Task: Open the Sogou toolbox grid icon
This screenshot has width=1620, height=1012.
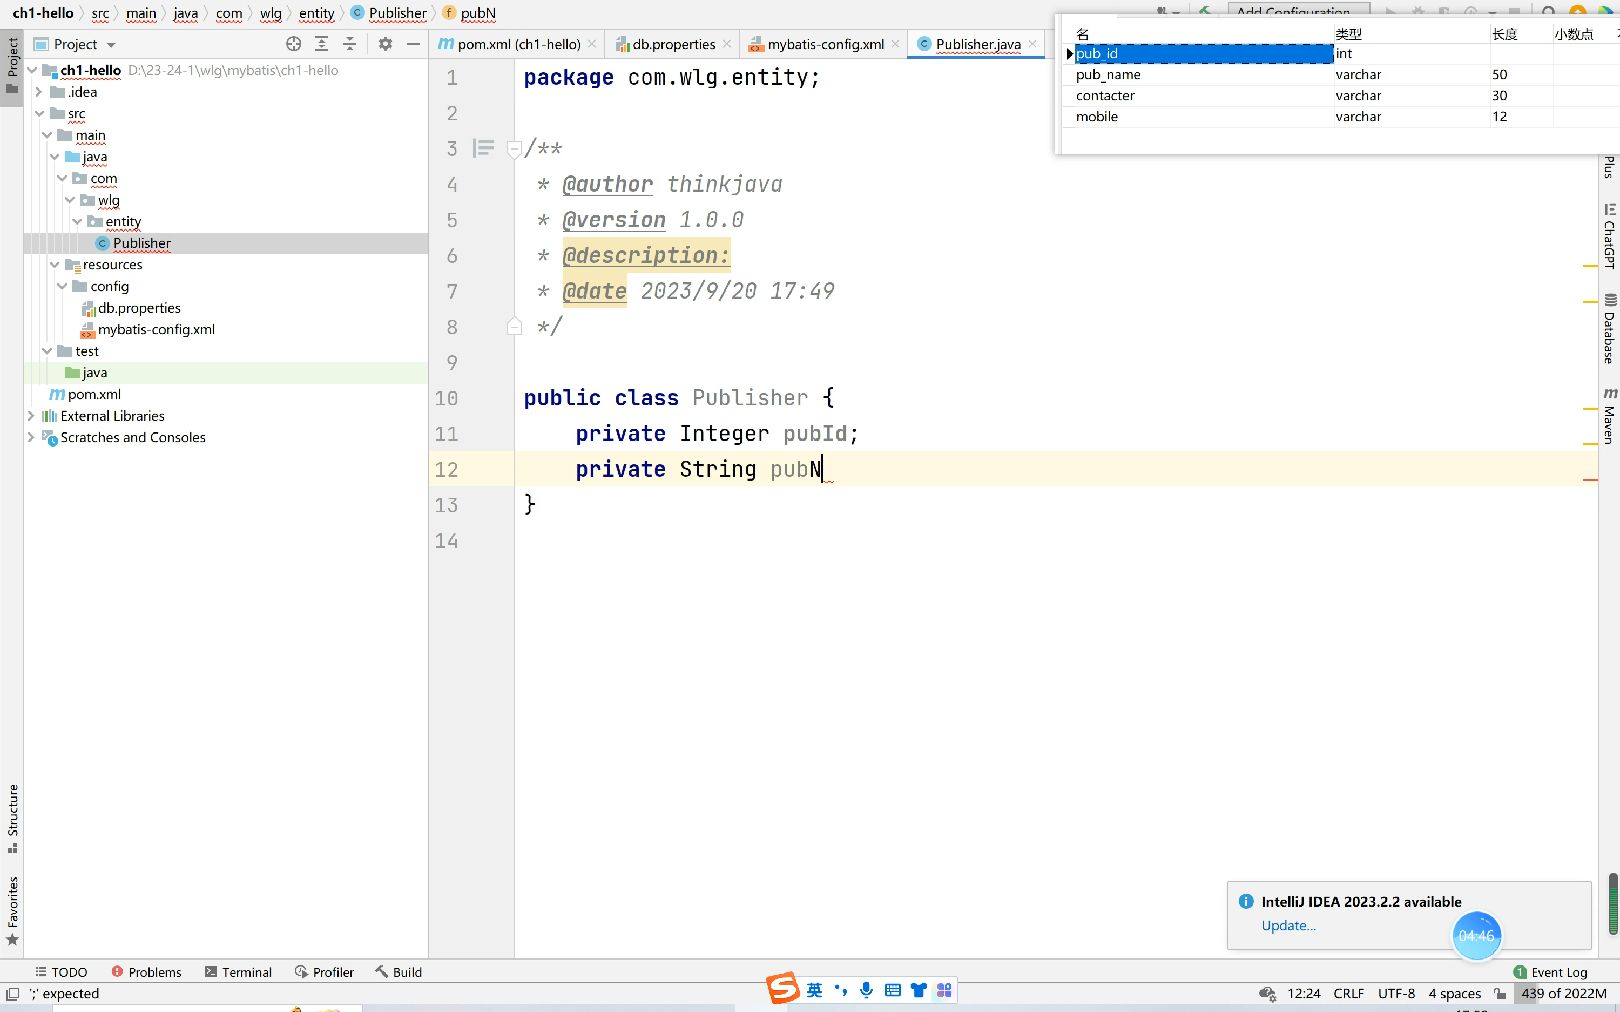Action: point(944,990)
